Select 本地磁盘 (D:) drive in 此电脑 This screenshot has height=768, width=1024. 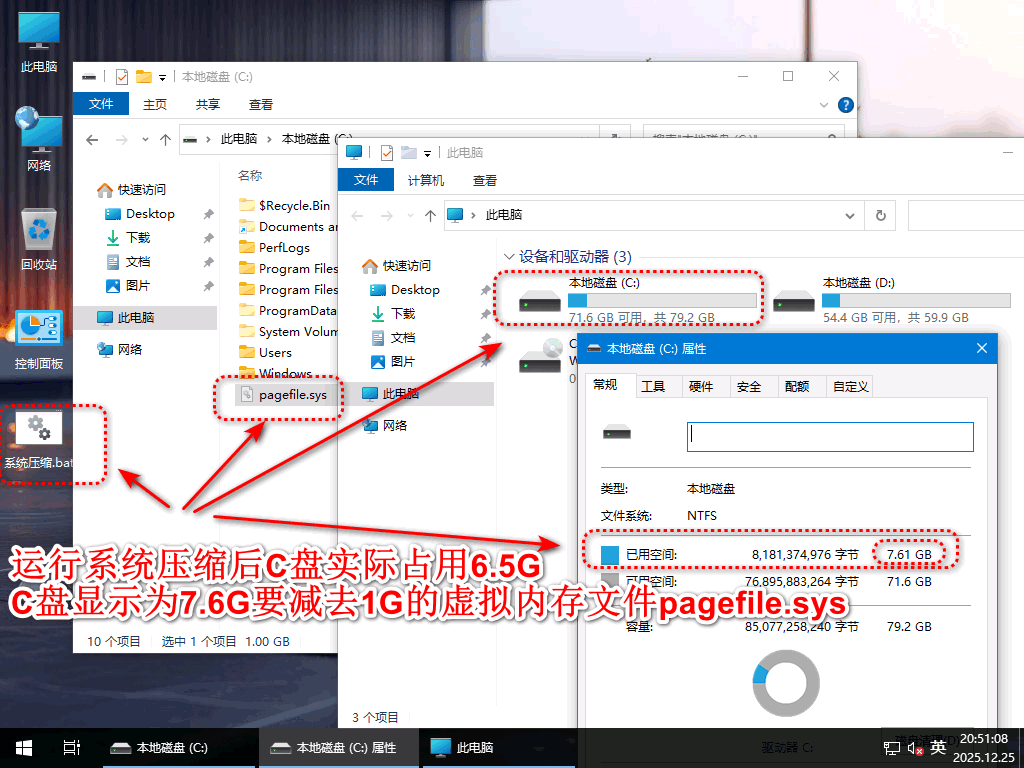[892, 300]
